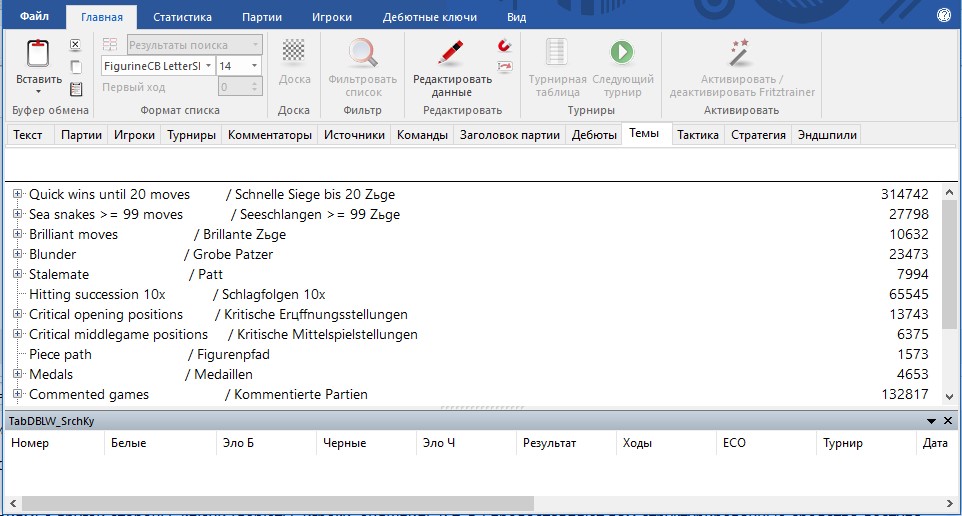The width and height of the screenshot is (962, 516).
Task: Open Фильтровать список magnifier tool
Action: pos(362,53)
